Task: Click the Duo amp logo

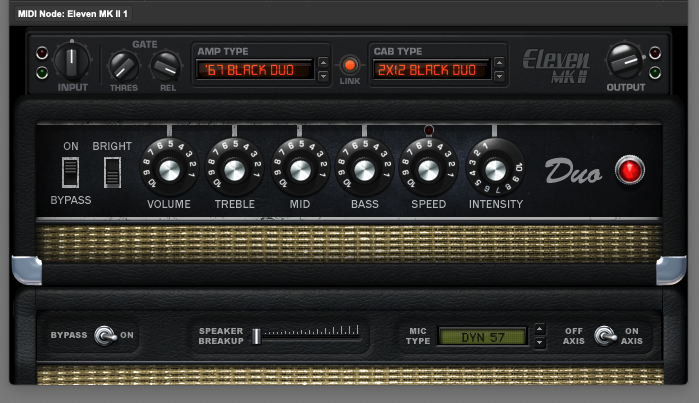Action: pyautogui.click(x=573, y=171)
